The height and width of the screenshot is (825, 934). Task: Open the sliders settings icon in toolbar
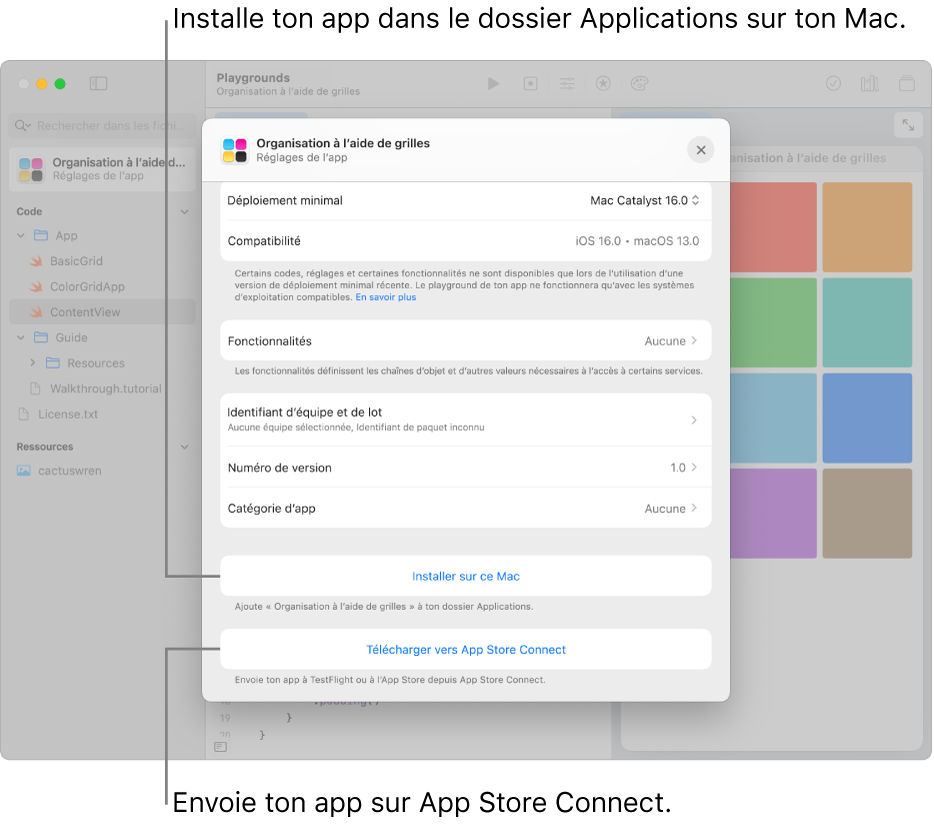pyautogui.click(x=567, y=84)
